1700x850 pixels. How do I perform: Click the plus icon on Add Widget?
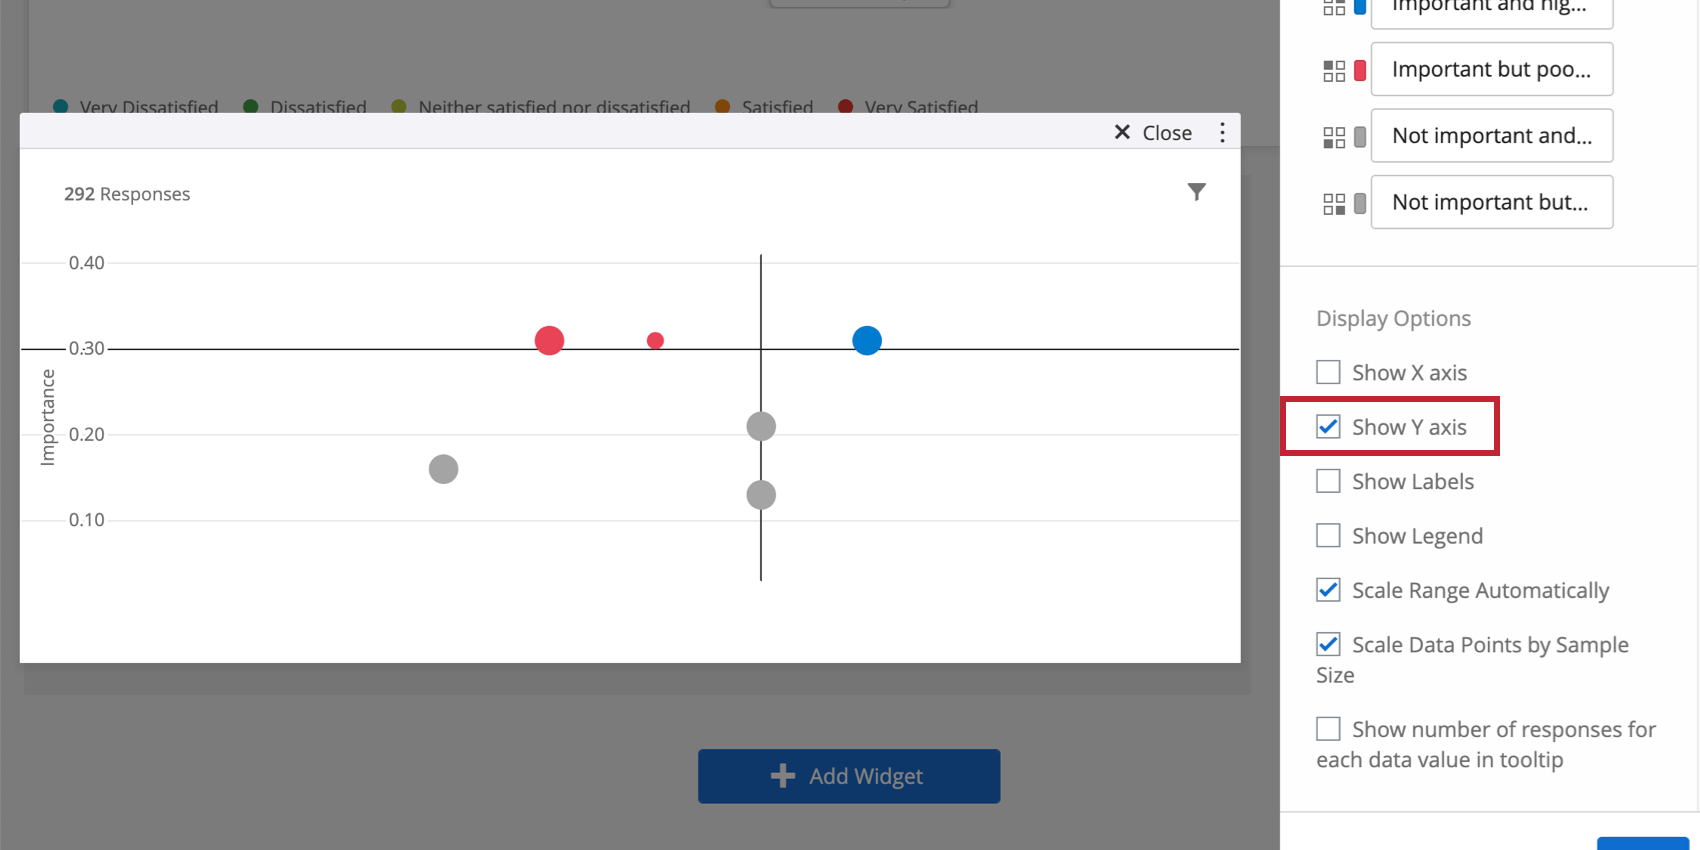click(783, 776)
